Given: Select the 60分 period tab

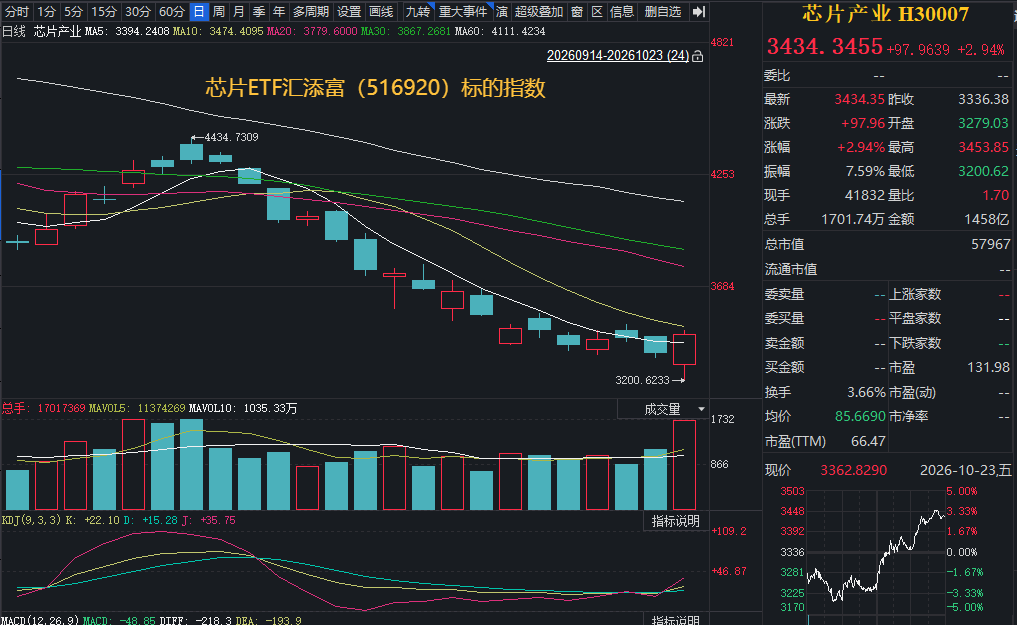Looking at the screenshot, I should click(172, 12).
